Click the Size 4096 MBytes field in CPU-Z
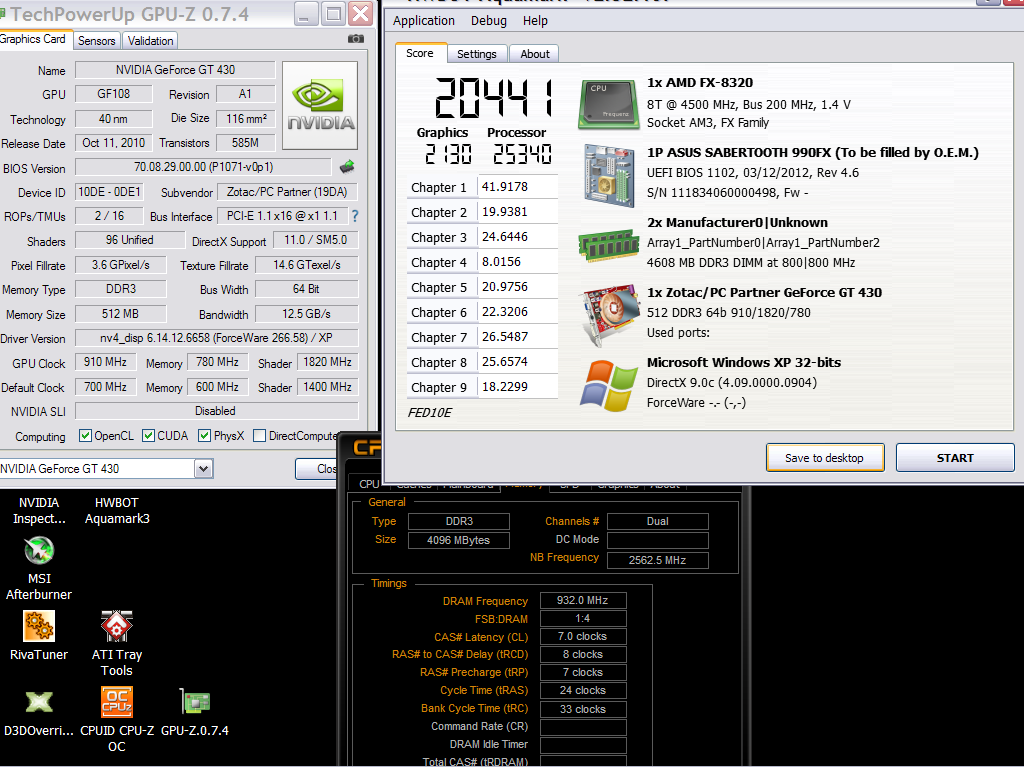The height and width of the screenshot is (768, 1024). pos(458,540)
